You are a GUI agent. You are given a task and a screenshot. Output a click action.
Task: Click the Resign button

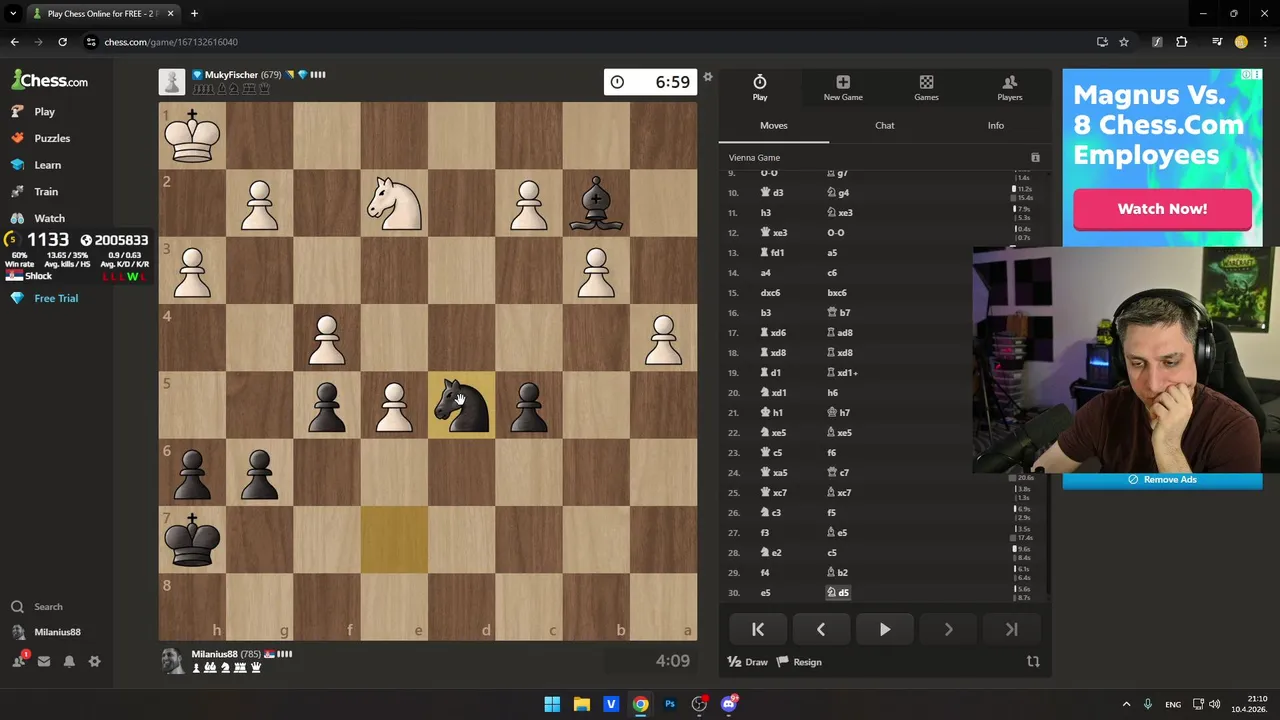click(800, 662)
